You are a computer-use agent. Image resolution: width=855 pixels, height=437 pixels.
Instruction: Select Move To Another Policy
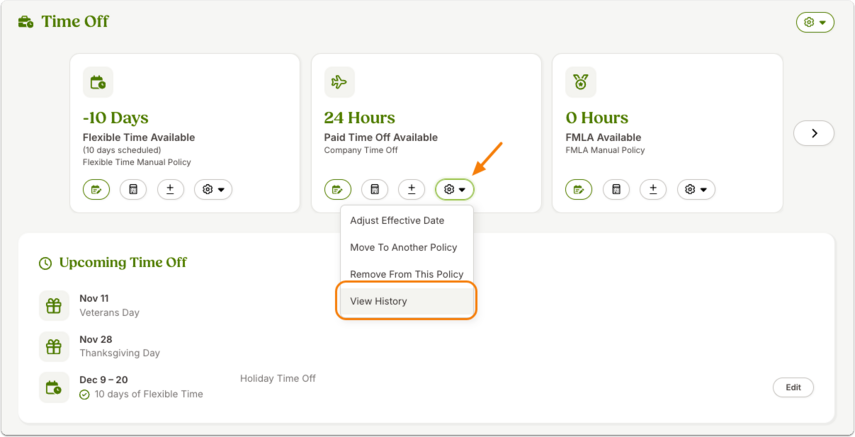point(407,248)
